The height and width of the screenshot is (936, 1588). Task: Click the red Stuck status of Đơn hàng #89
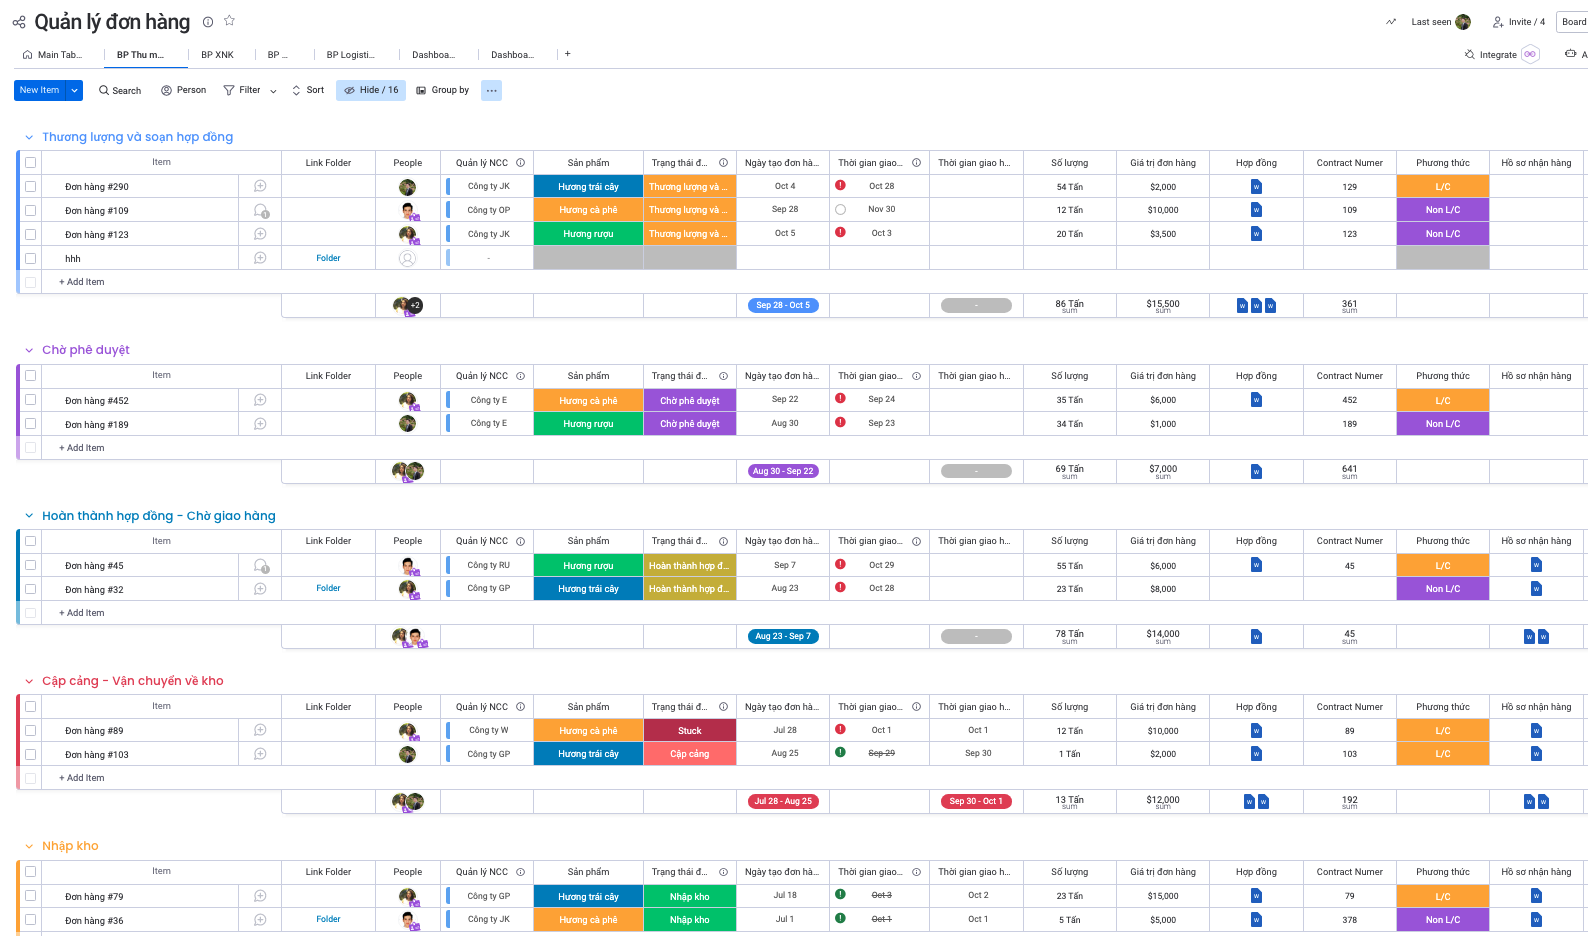coord(689,731)
